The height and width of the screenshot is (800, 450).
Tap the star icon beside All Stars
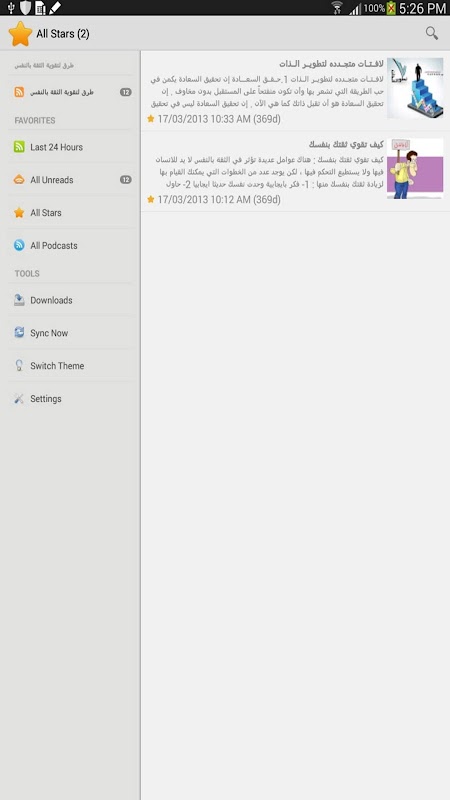pyautogui.click(x=19, y=213)
